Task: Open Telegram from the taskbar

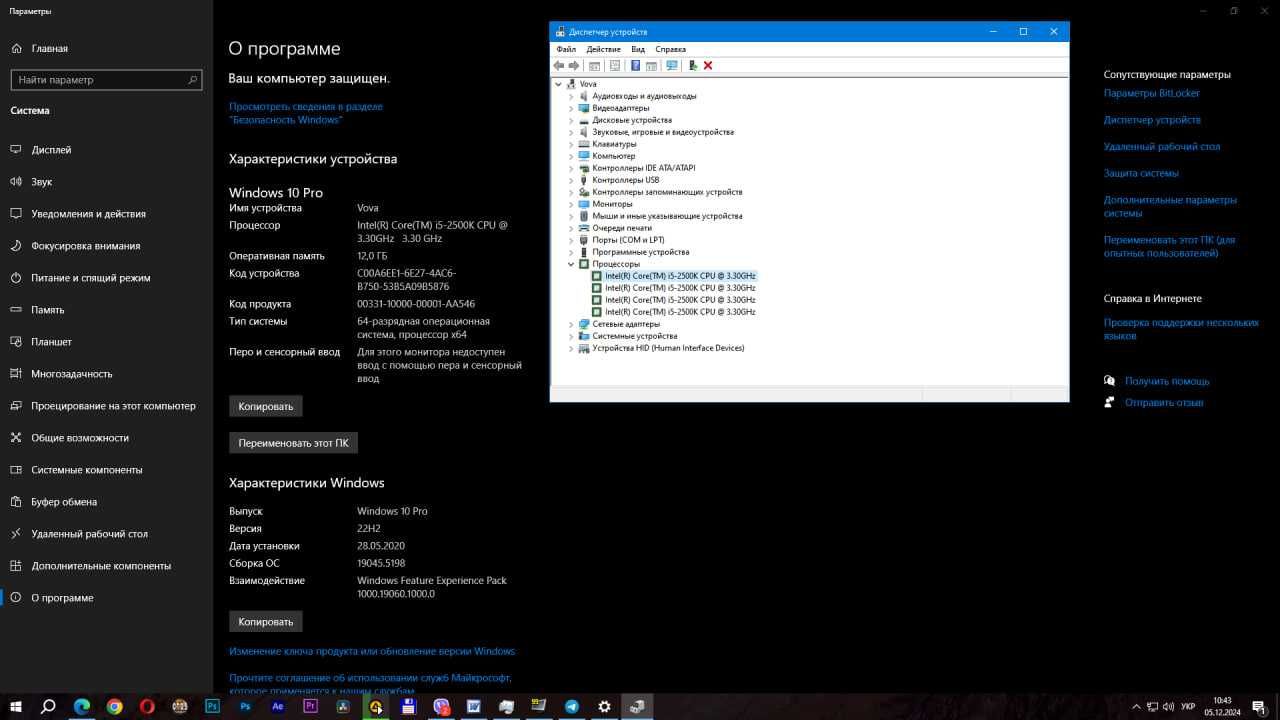Action: tap(572, 706)
